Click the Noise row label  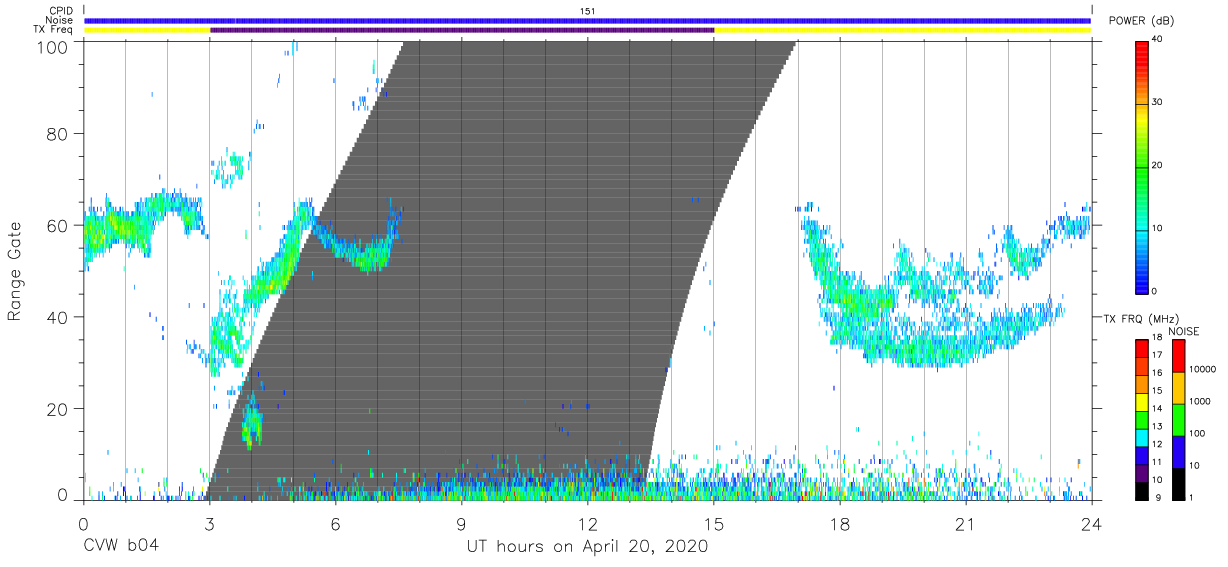pos(59,20)
